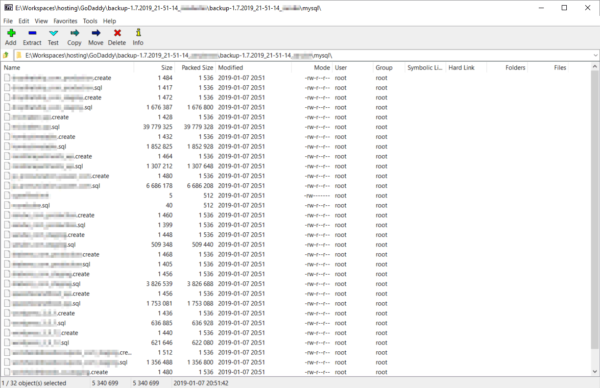Click scrollbar down arrow in file list
This screenshot has width=600, height=388.
point(595,371)
